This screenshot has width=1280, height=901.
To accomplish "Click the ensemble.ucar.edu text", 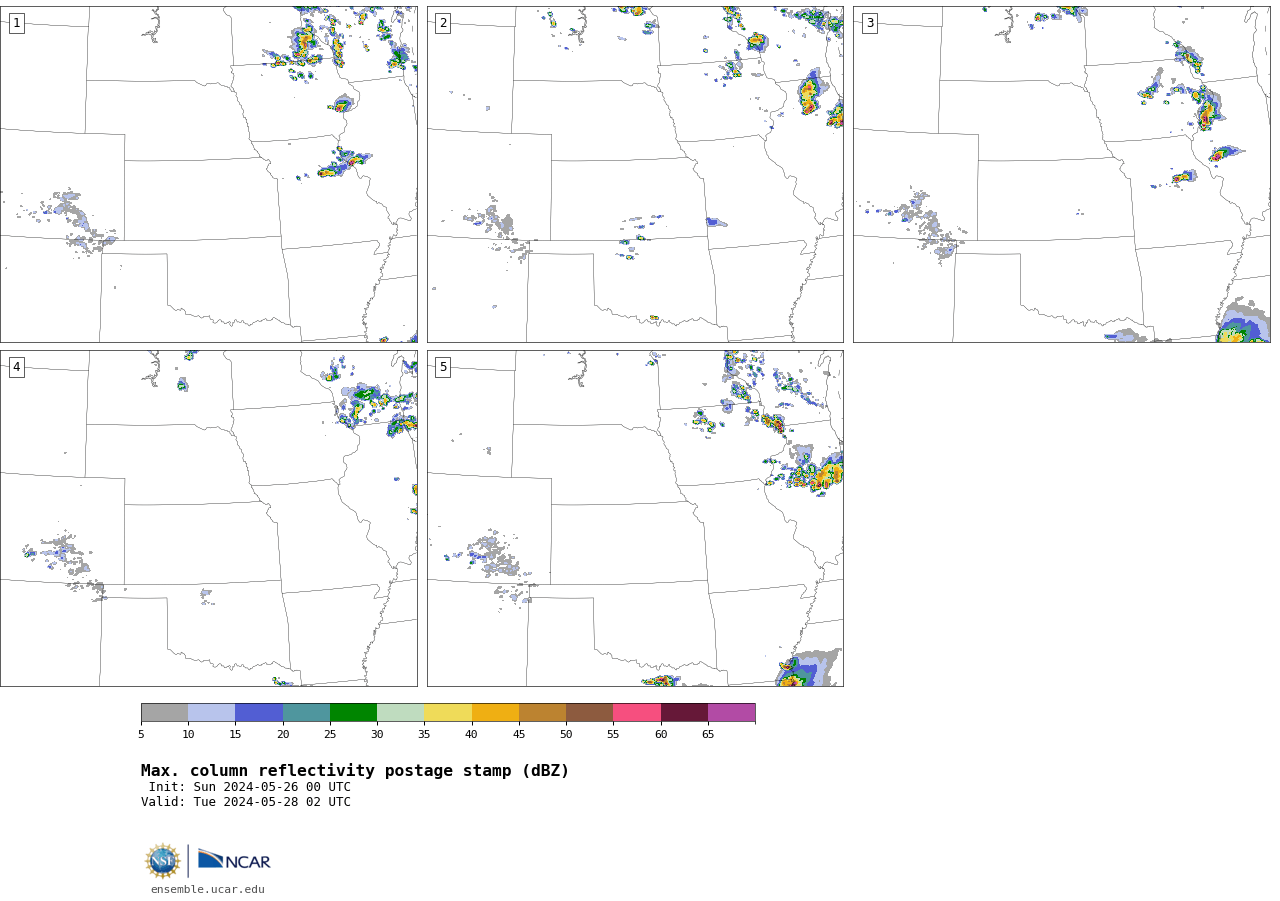I will [208, 889].
